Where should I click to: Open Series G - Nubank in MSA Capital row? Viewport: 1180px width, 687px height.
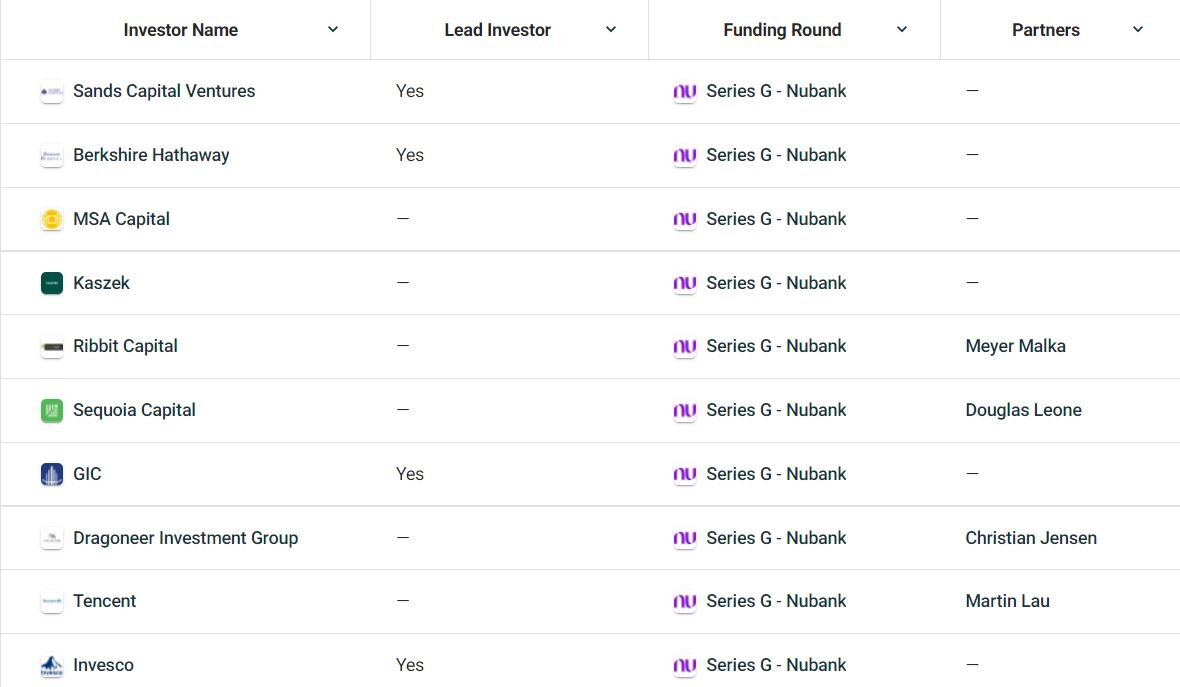pyautogui.click(x=776, y=219)
